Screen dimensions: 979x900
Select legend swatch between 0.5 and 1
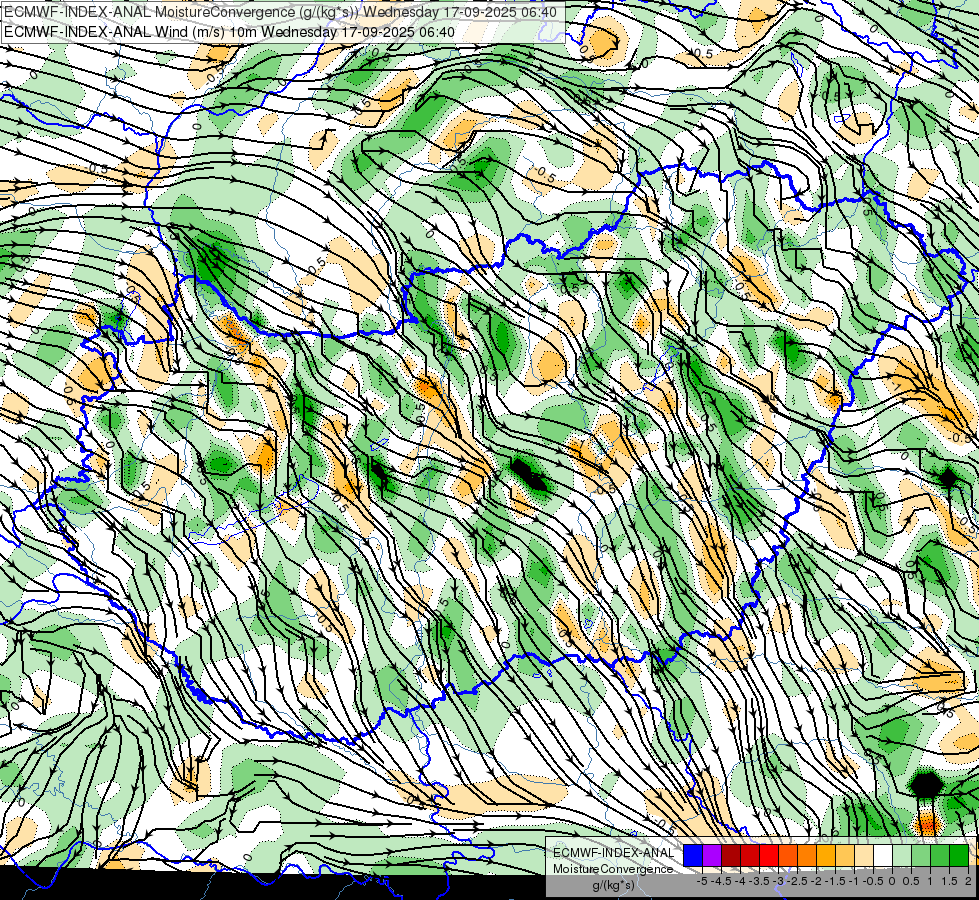[x=921, y=856]
